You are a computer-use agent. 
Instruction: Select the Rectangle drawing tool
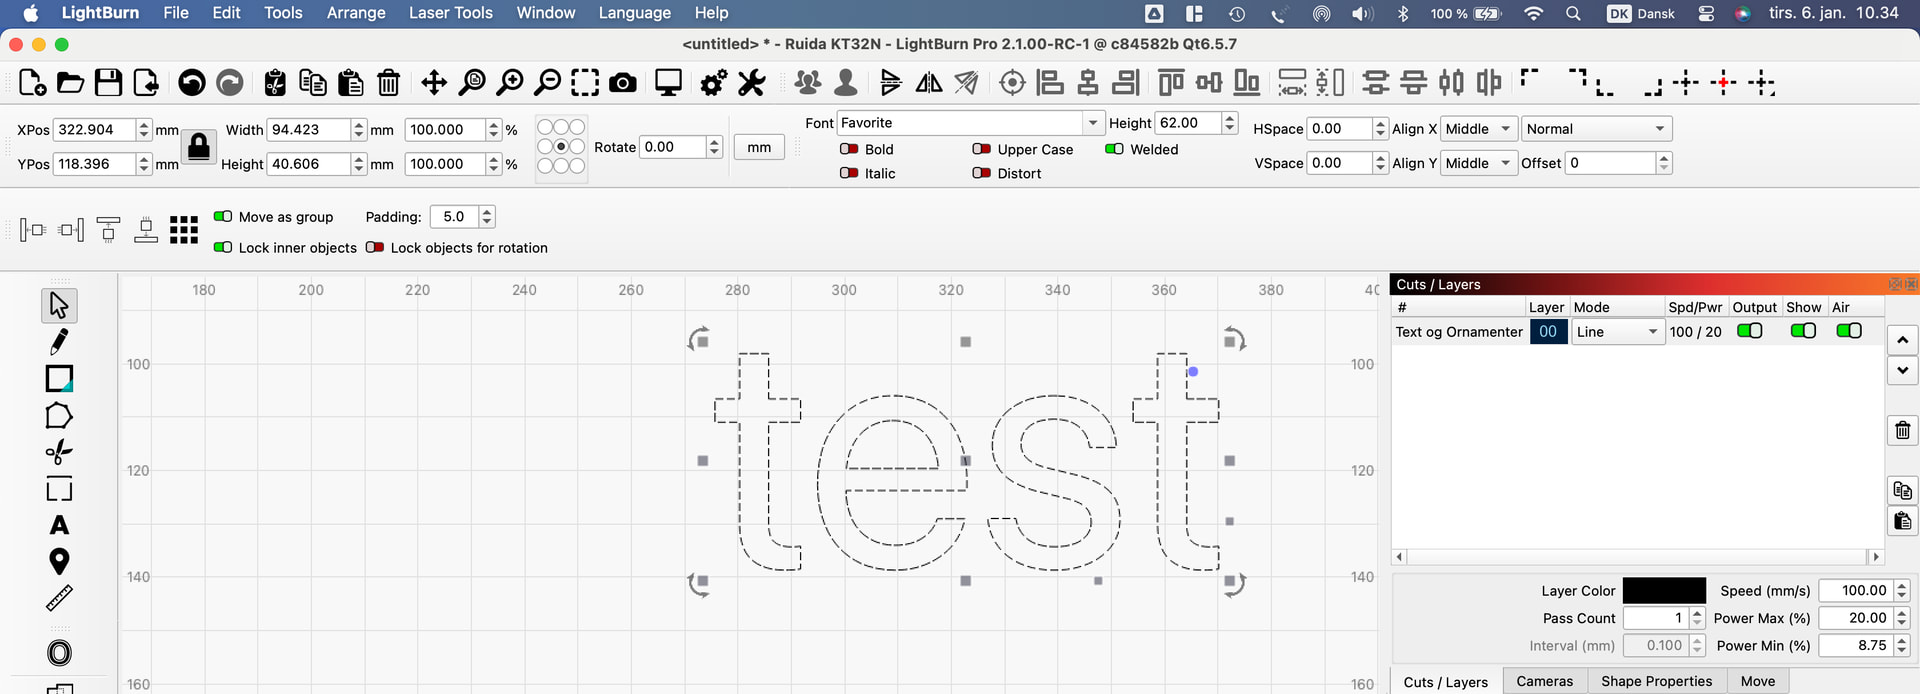click(59, 379)
